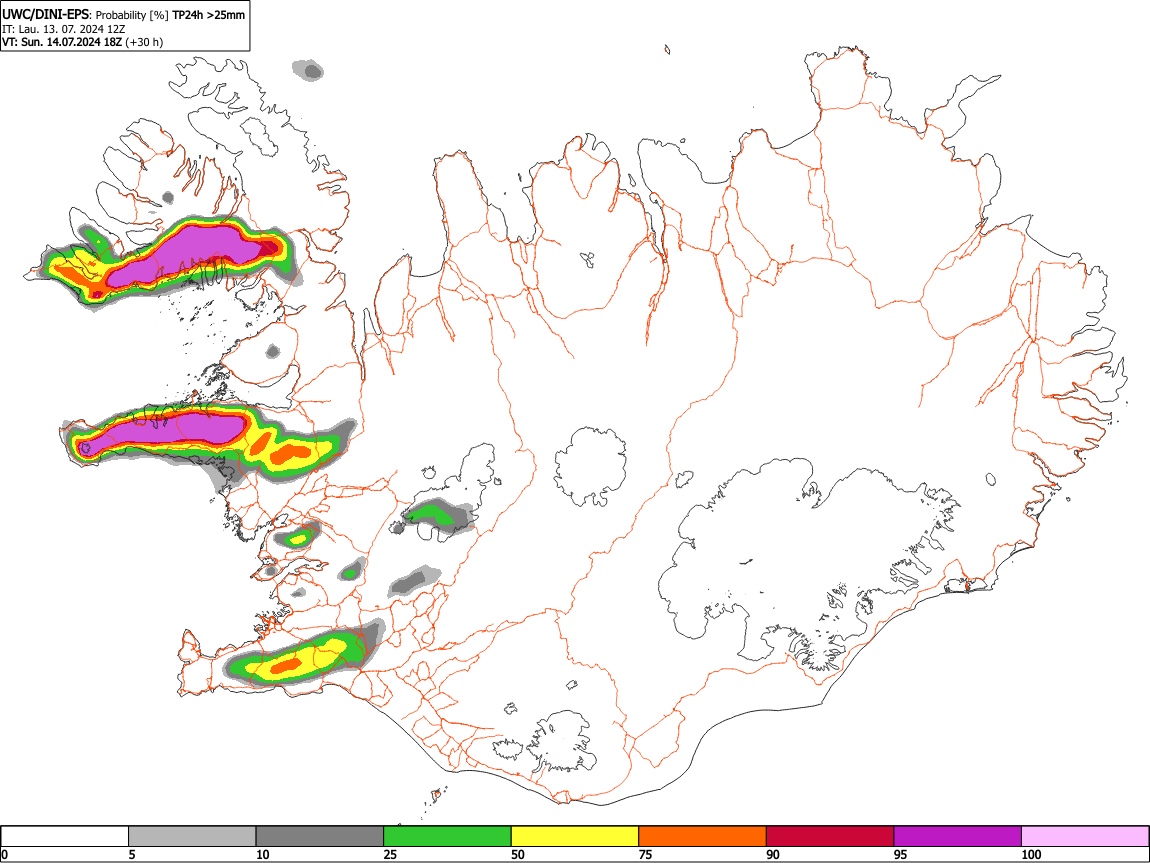Click the title text 'UWC/DINI-EPS'
The height and width of the screenshot is (863, 1150).
[45, 14]
